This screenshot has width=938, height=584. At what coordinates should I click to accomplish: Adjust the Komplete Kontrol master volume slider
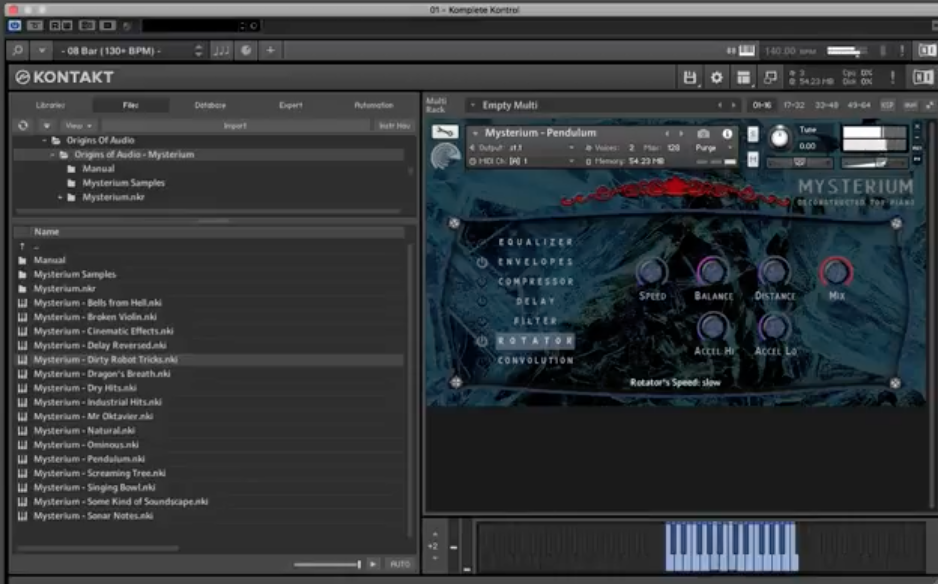pos(846,51)
